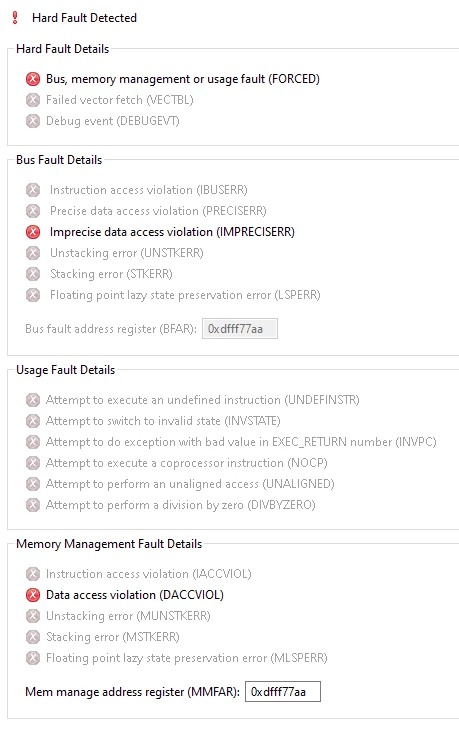Click 'Floating point lazy state preservation error (MLSPERR)' text
This screenshot has height=748, width=459.
pos(187,658)
